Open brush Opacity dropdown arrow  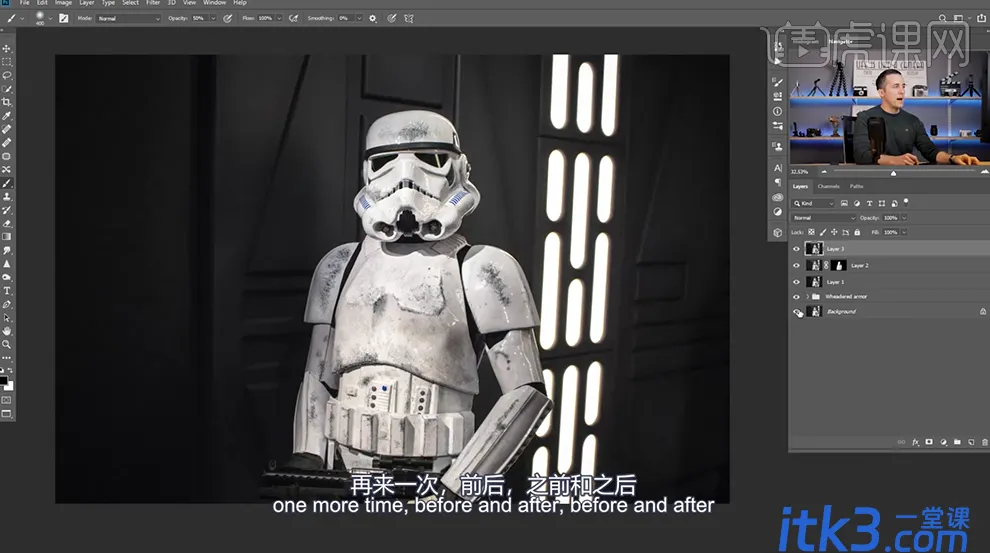[213, 18]
